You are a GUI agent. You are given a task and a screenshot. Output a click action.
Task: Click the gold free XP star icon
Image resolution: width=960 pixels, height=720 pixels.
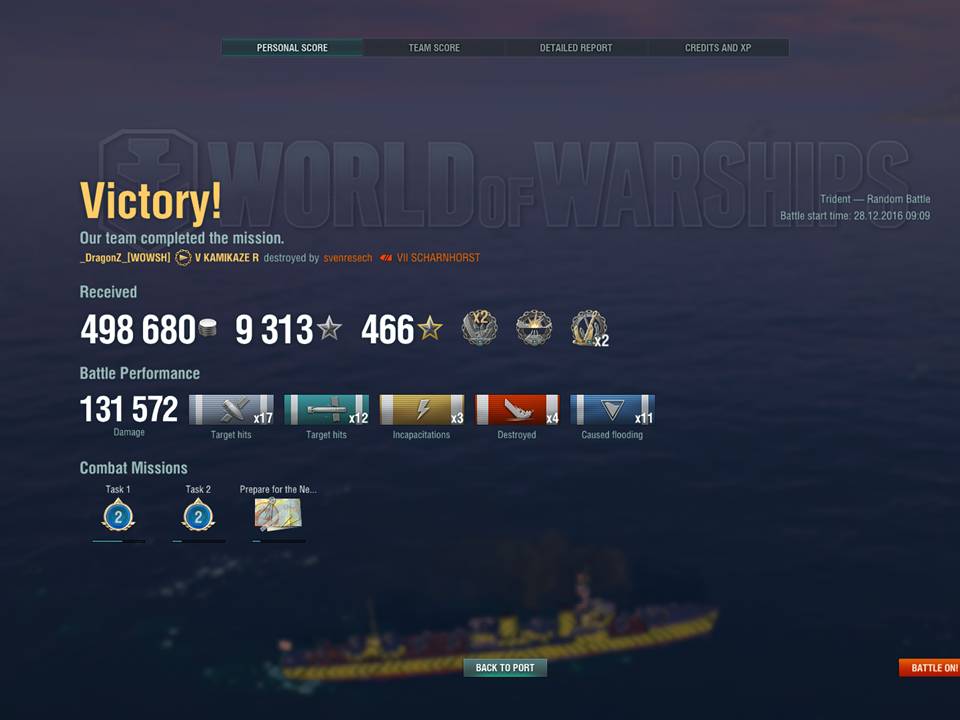[430, 328]
